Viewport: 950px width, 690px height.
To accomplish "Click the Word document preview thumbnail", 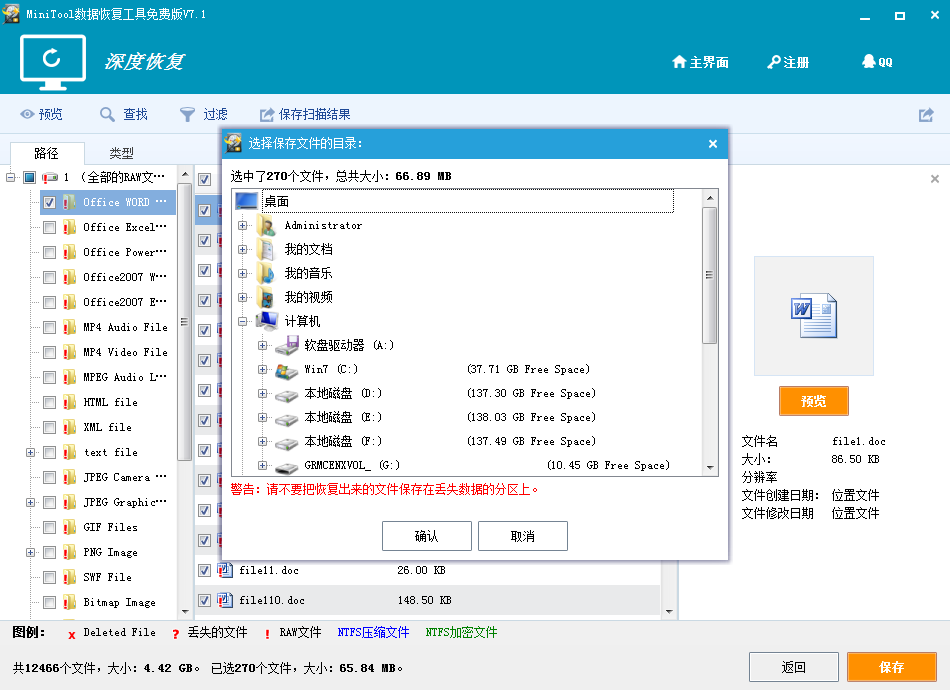I will (814, 316).
